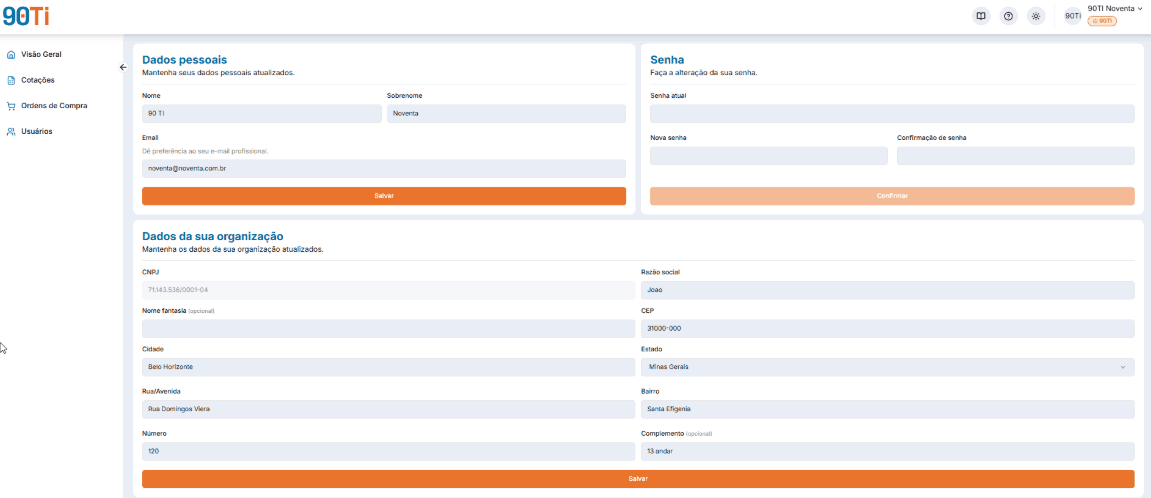Click the orange 90TI organization badge
The height and width of the screenshot is (498, 1151).
[x=1102, y=21]
